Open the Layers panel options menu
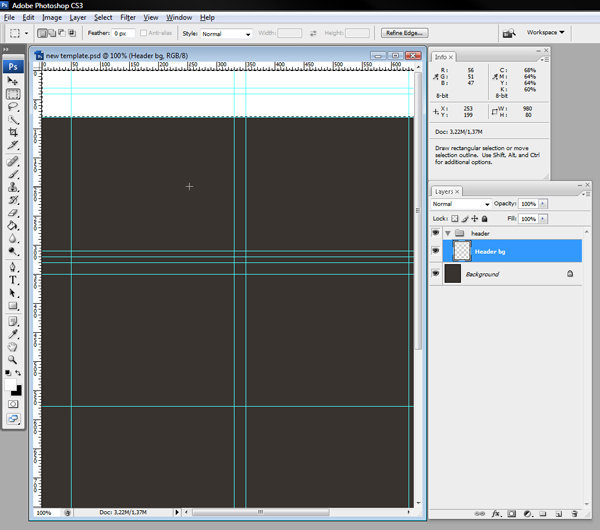Screen dimensions: 600x530 (x=584, y=194)
